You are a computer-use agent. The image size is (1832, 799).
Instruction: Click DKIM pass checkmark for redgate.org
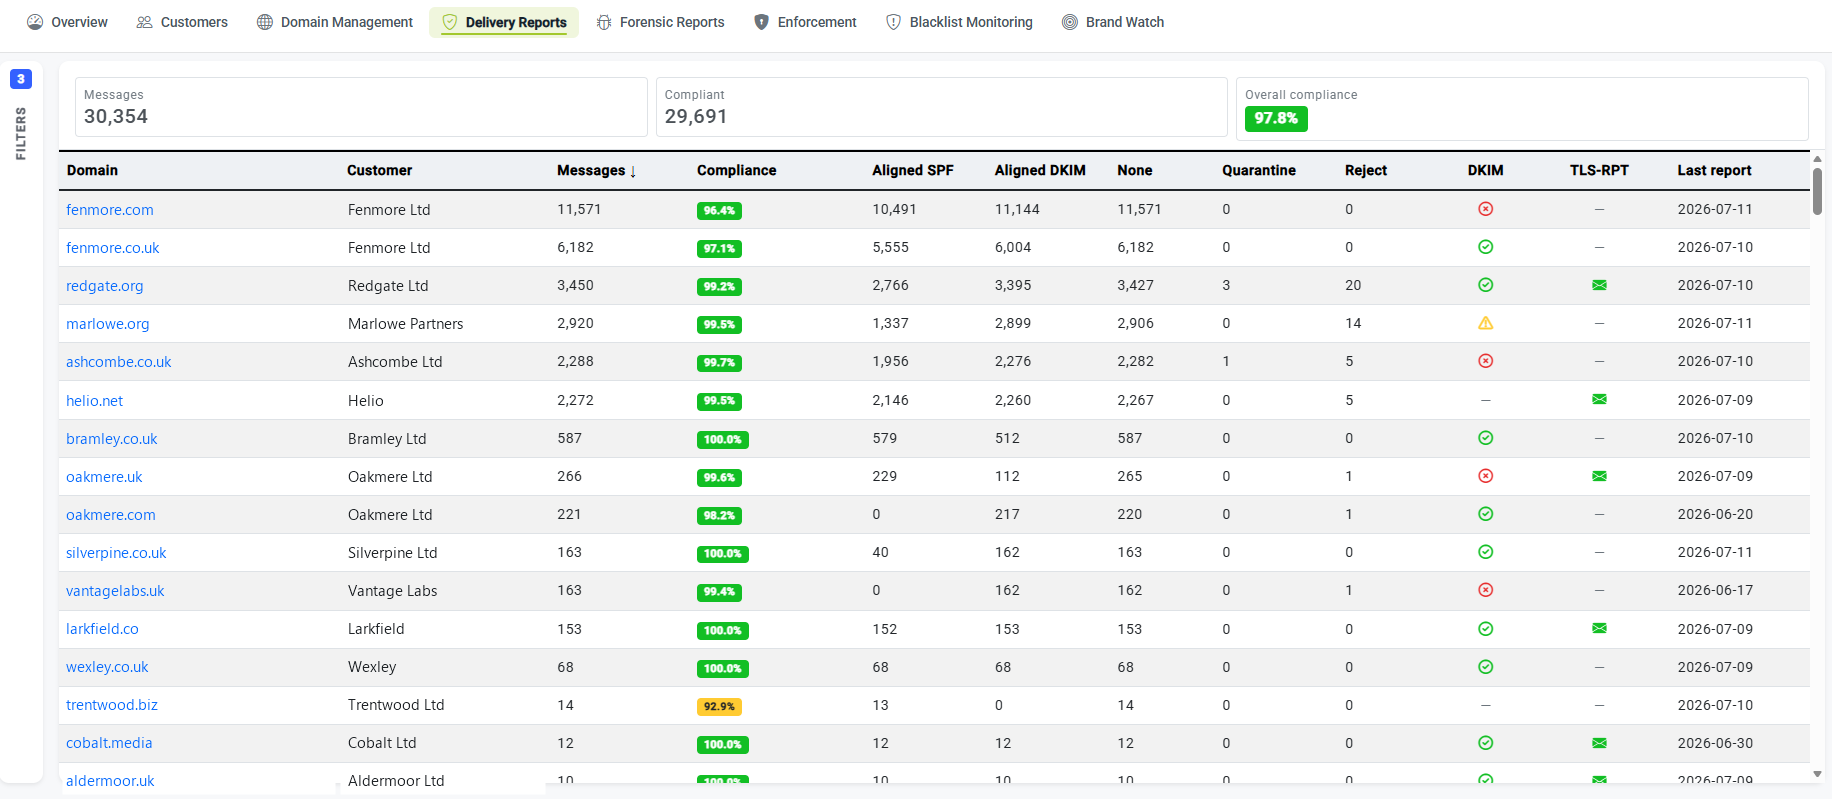[x=1485, y=285]
